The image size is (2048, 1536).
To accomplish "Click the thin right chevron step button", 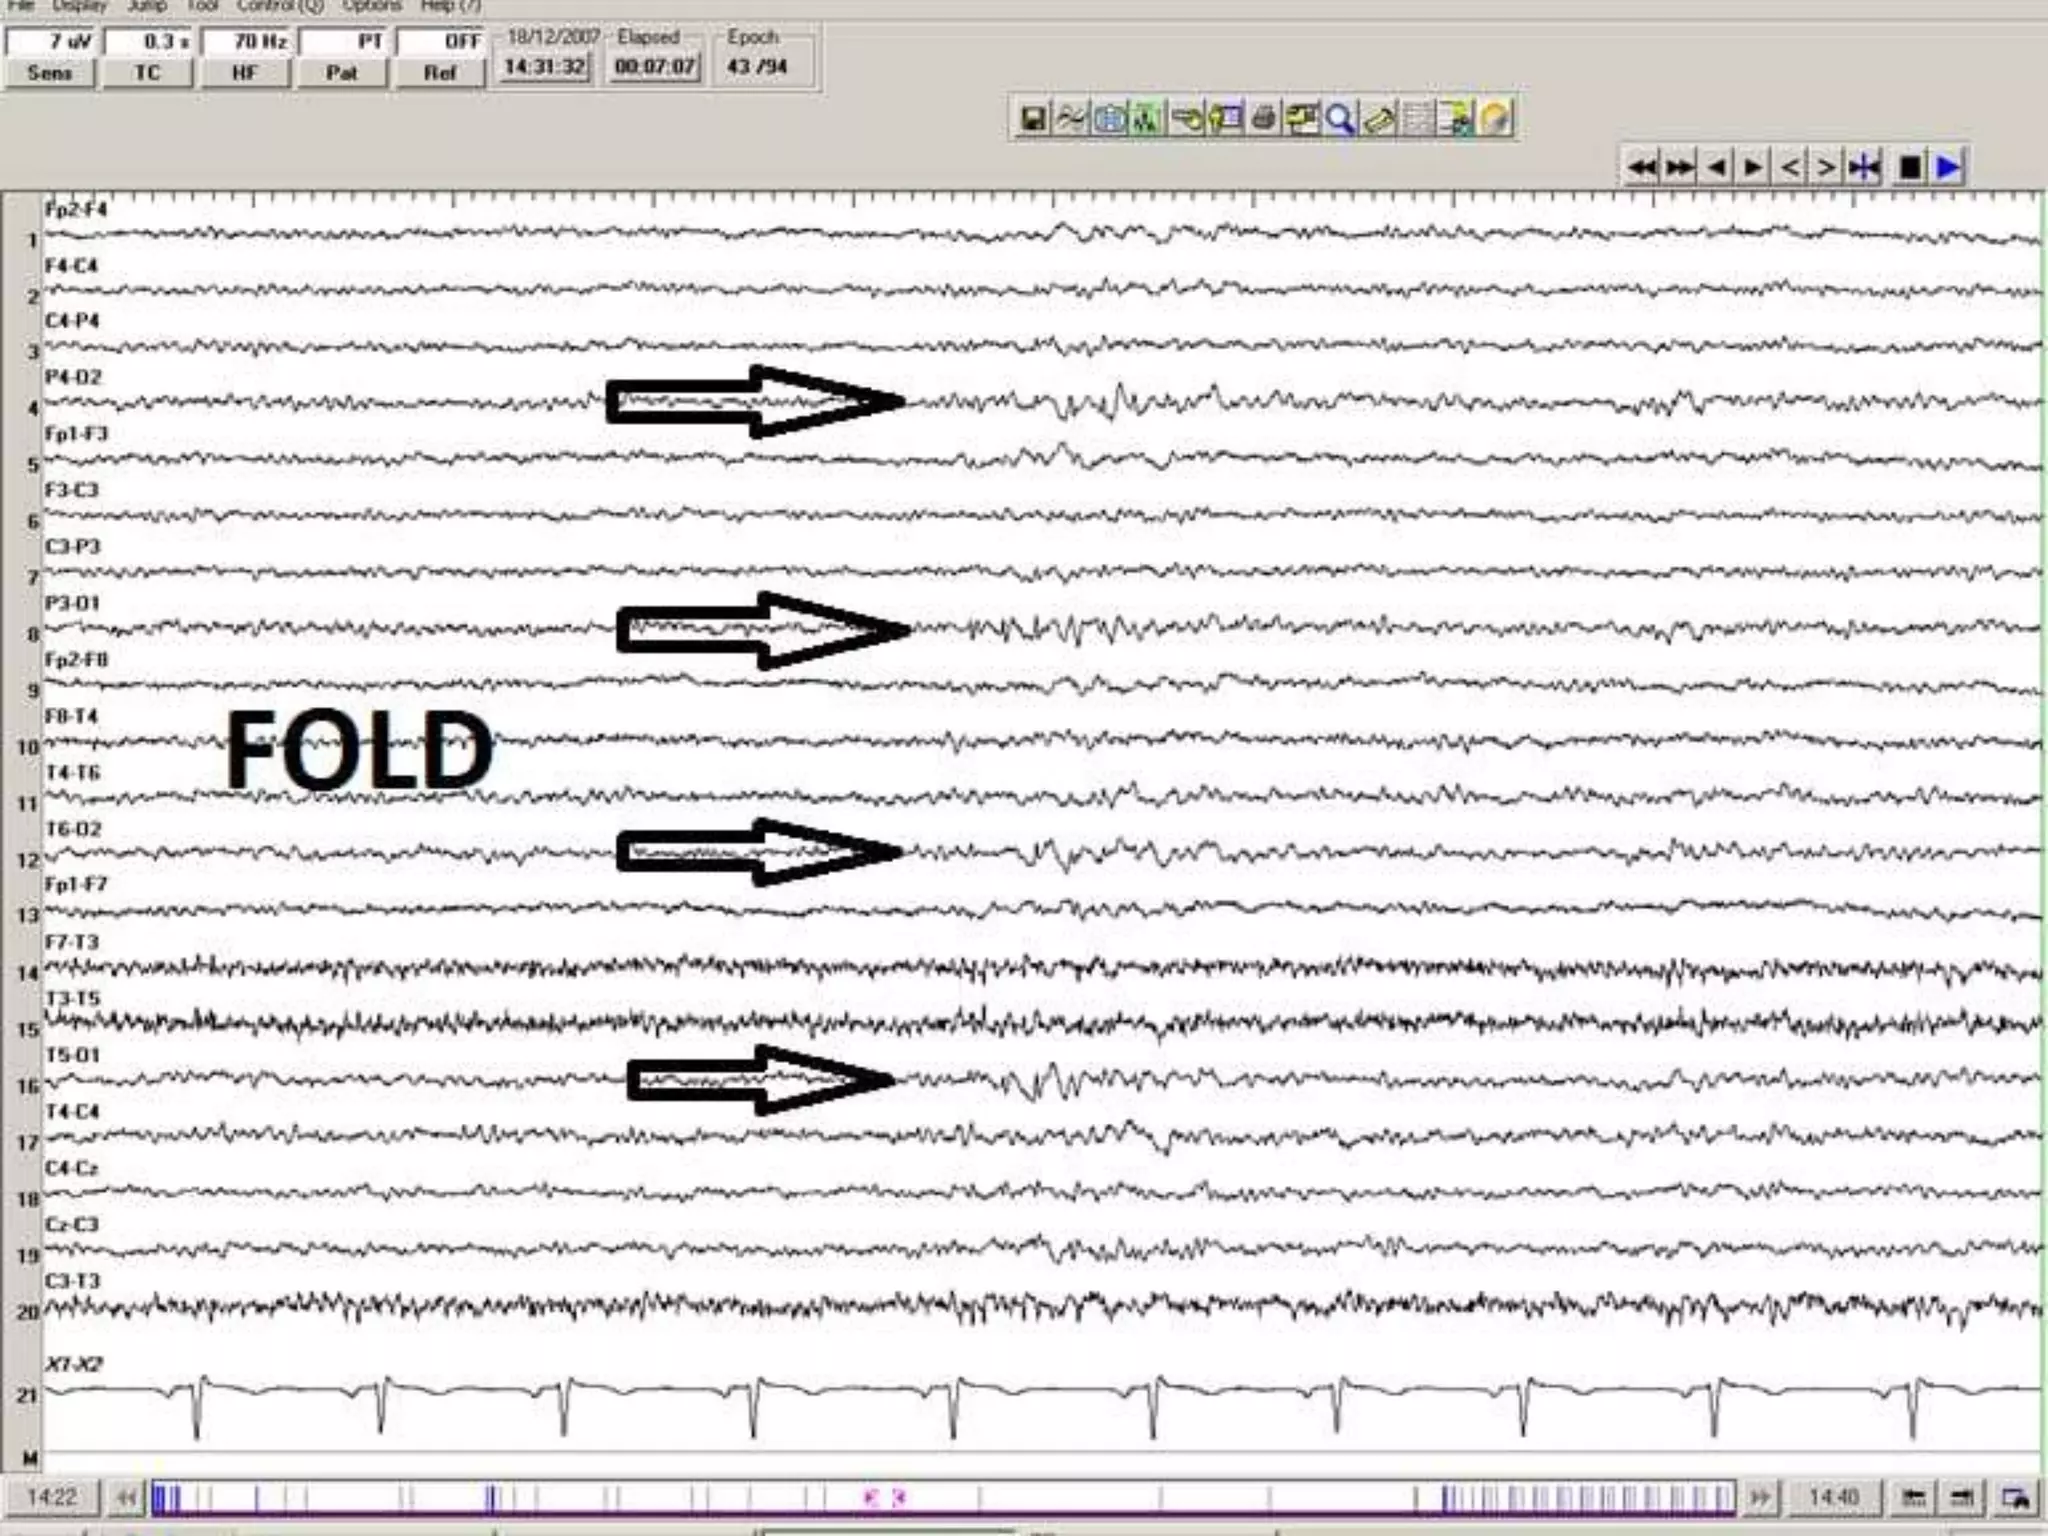I will [x=1826, y=167].
